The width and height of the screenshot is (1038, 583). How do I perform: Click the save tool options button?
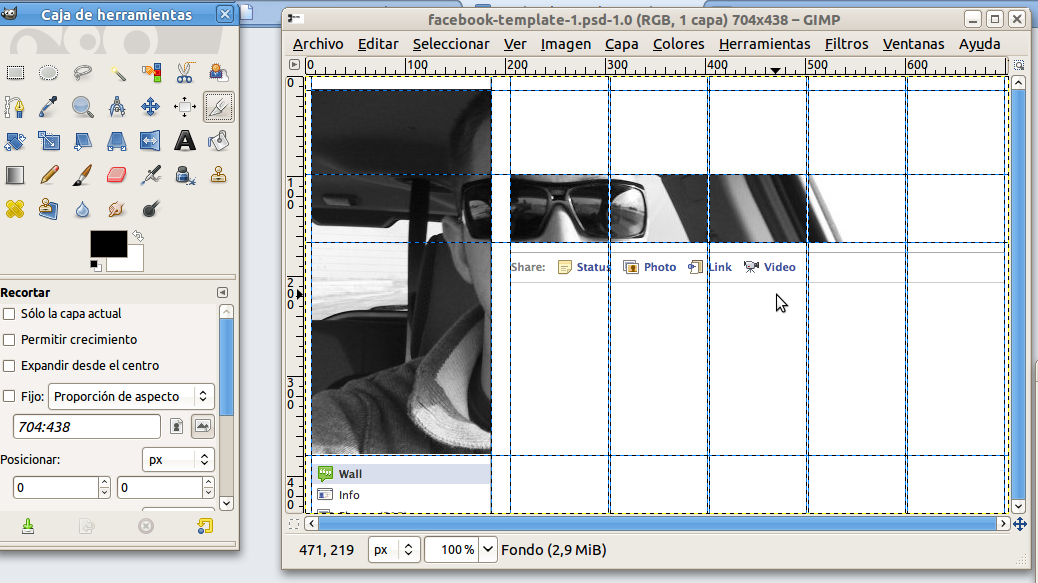point(28,526)
